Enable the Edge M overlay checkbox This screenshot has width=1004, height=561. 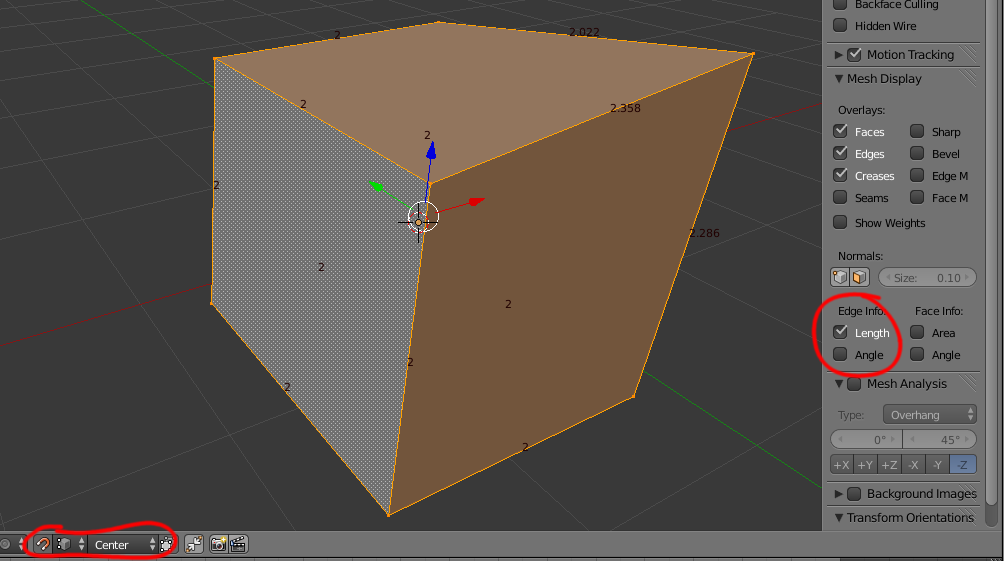click(x=917, y=175)
